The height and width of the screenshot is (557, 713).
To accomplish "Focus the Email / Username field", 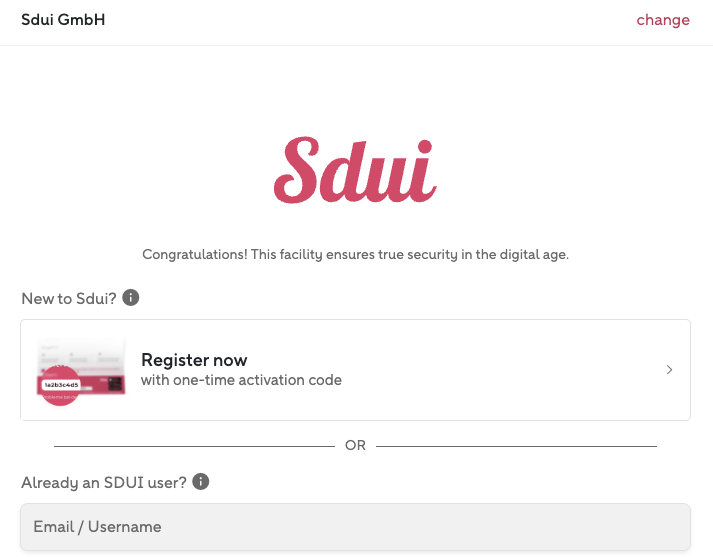I will [x=355, y=527].
